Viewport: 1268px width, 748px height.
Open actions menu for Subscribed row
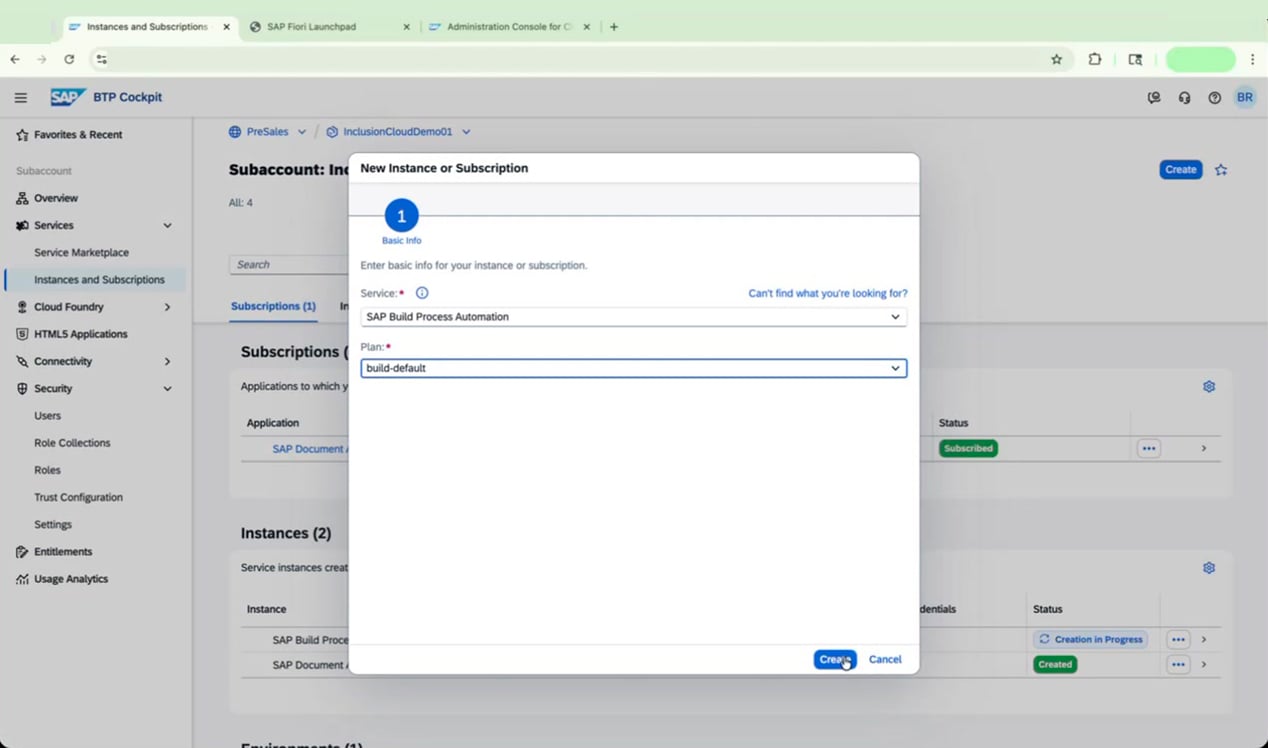pos(1149,448)
